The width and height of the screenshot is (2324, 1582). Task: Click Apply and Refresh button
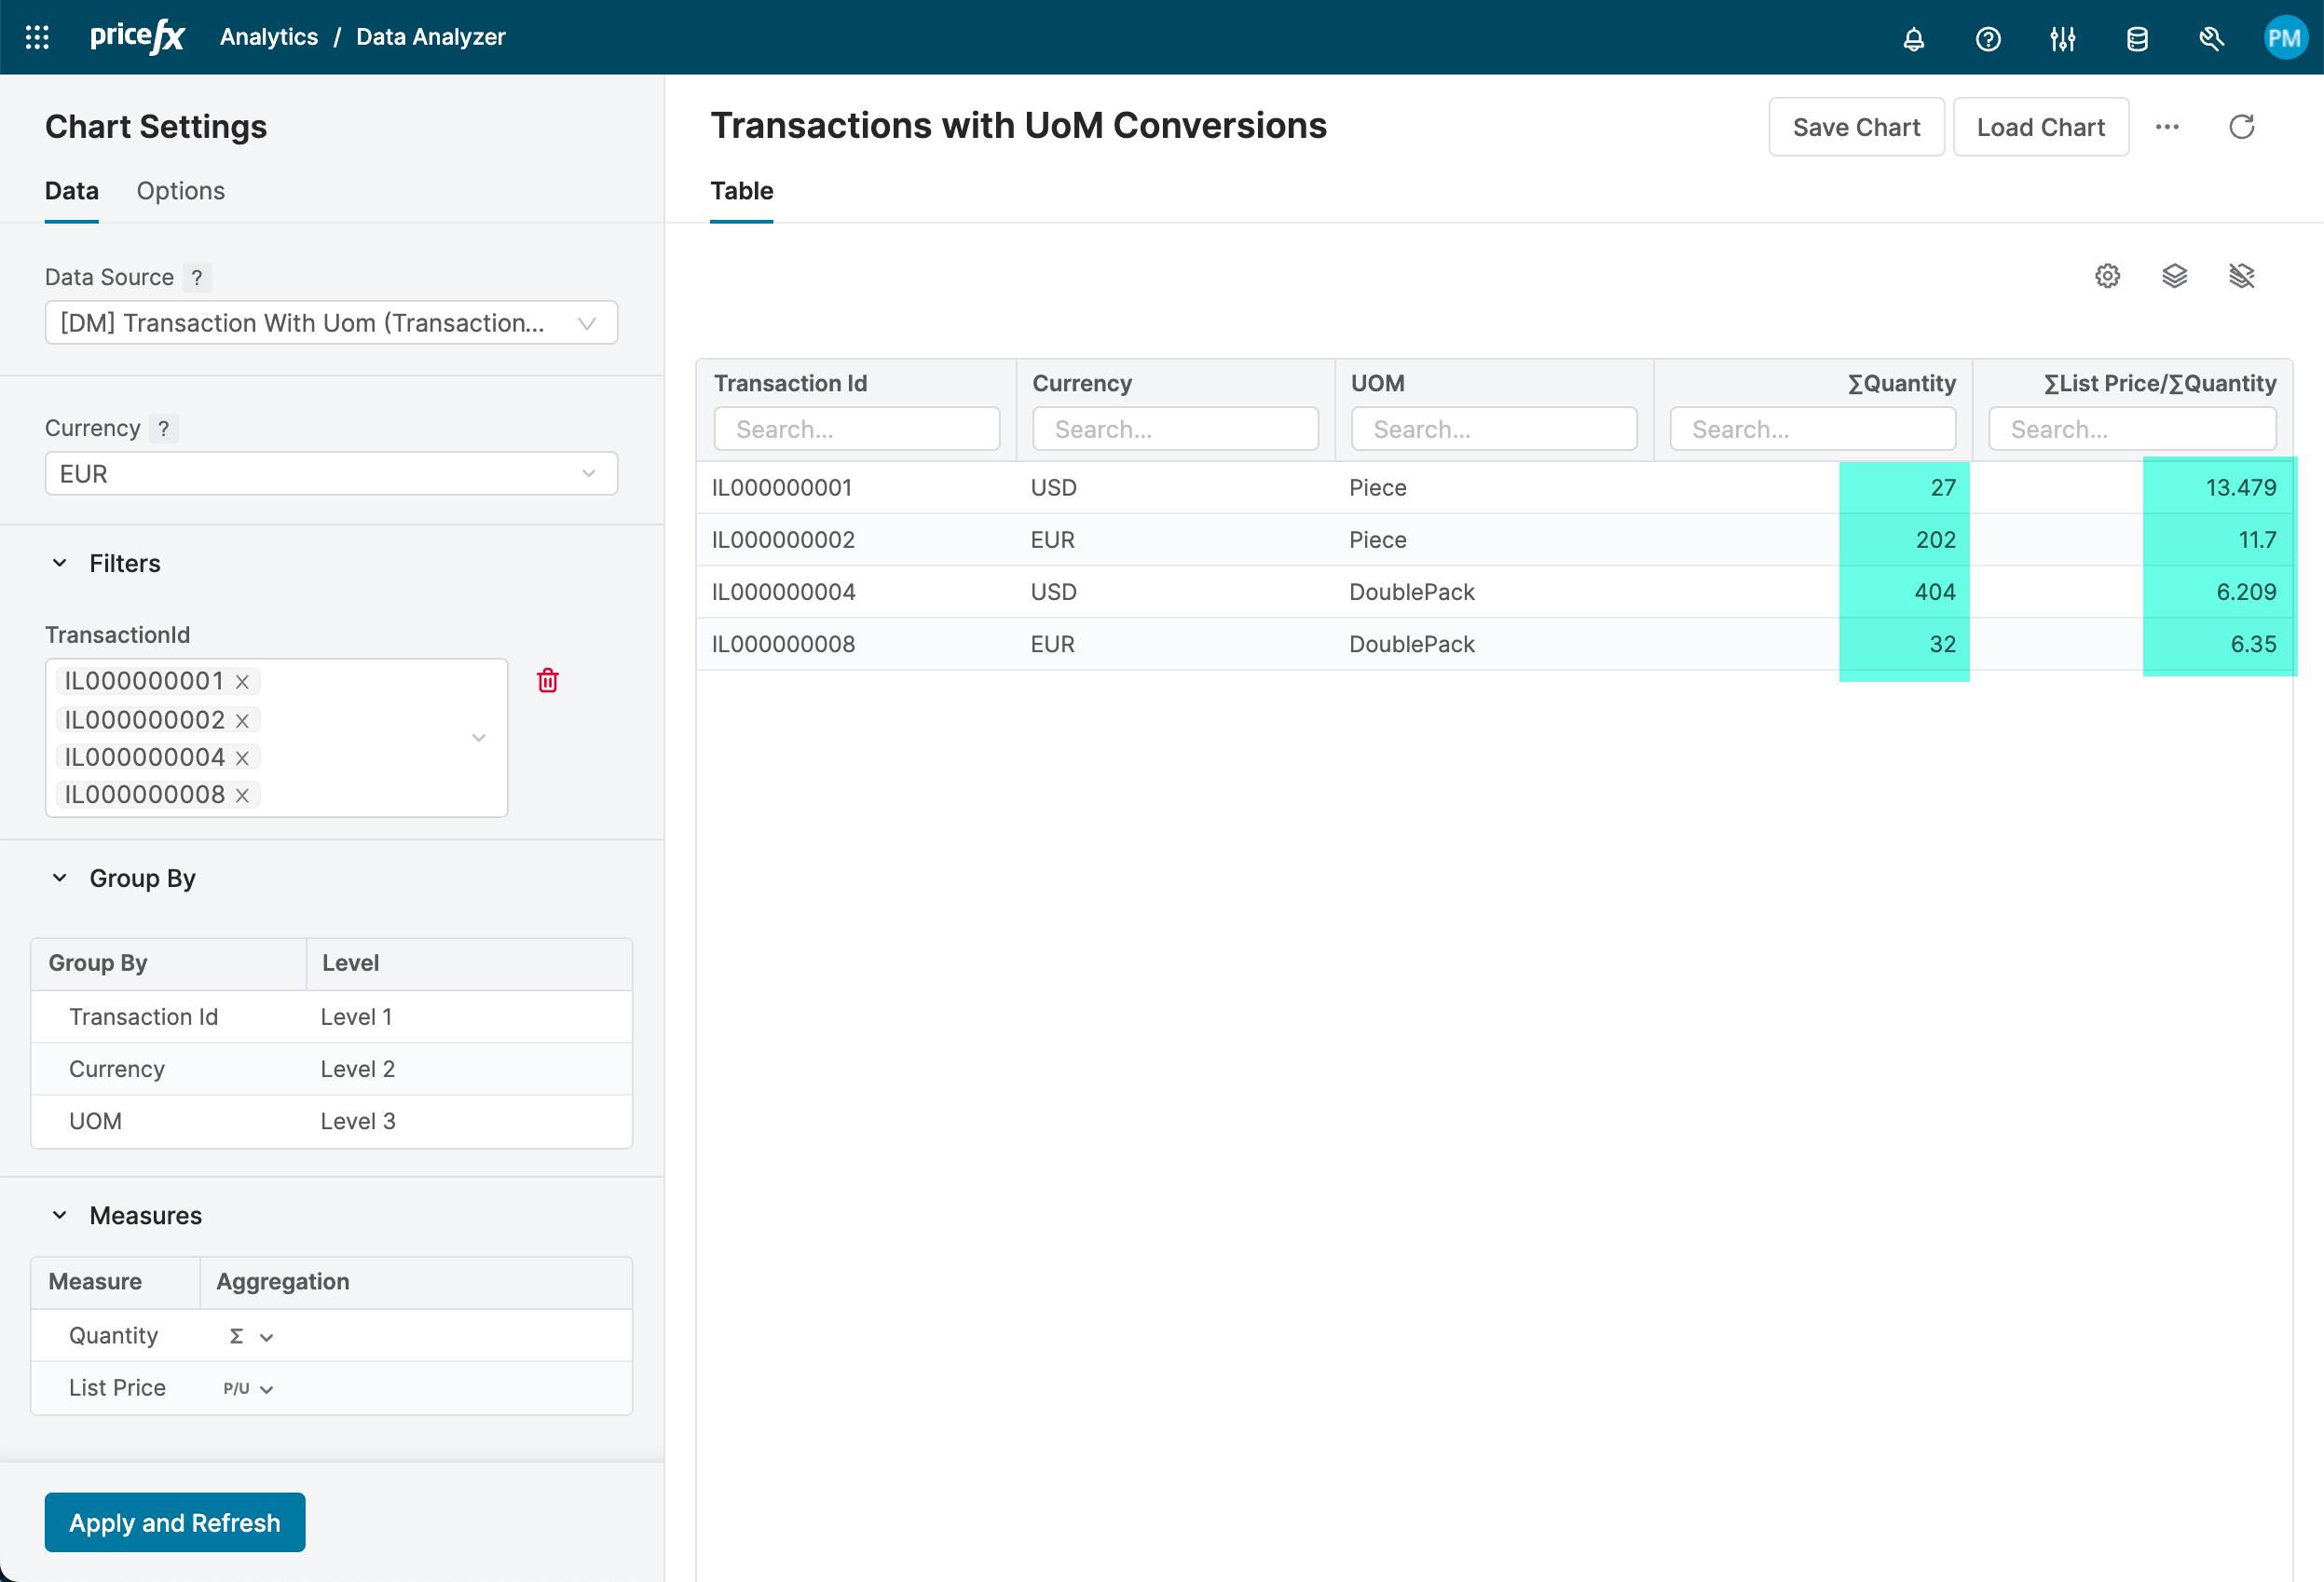pyautogui.click(x=175, y=1522)
